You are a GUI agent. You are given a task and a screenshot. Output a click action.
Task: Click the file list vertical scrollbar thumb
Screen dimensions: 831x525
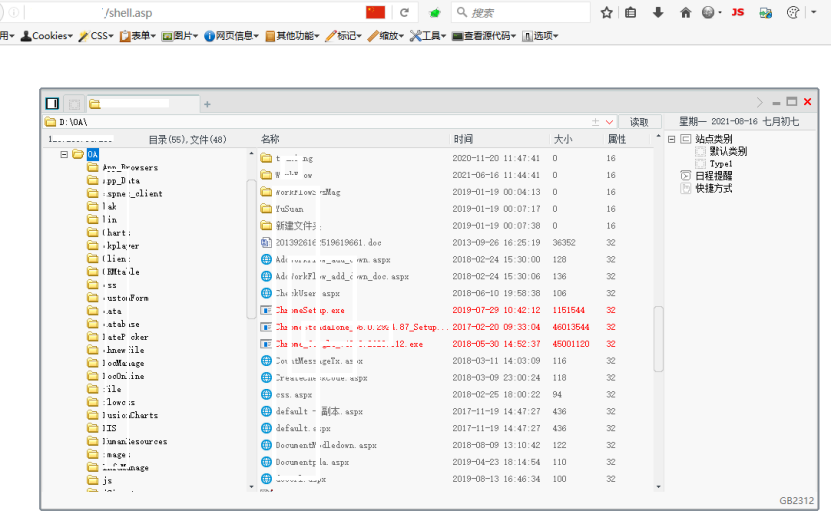point(658,339)
